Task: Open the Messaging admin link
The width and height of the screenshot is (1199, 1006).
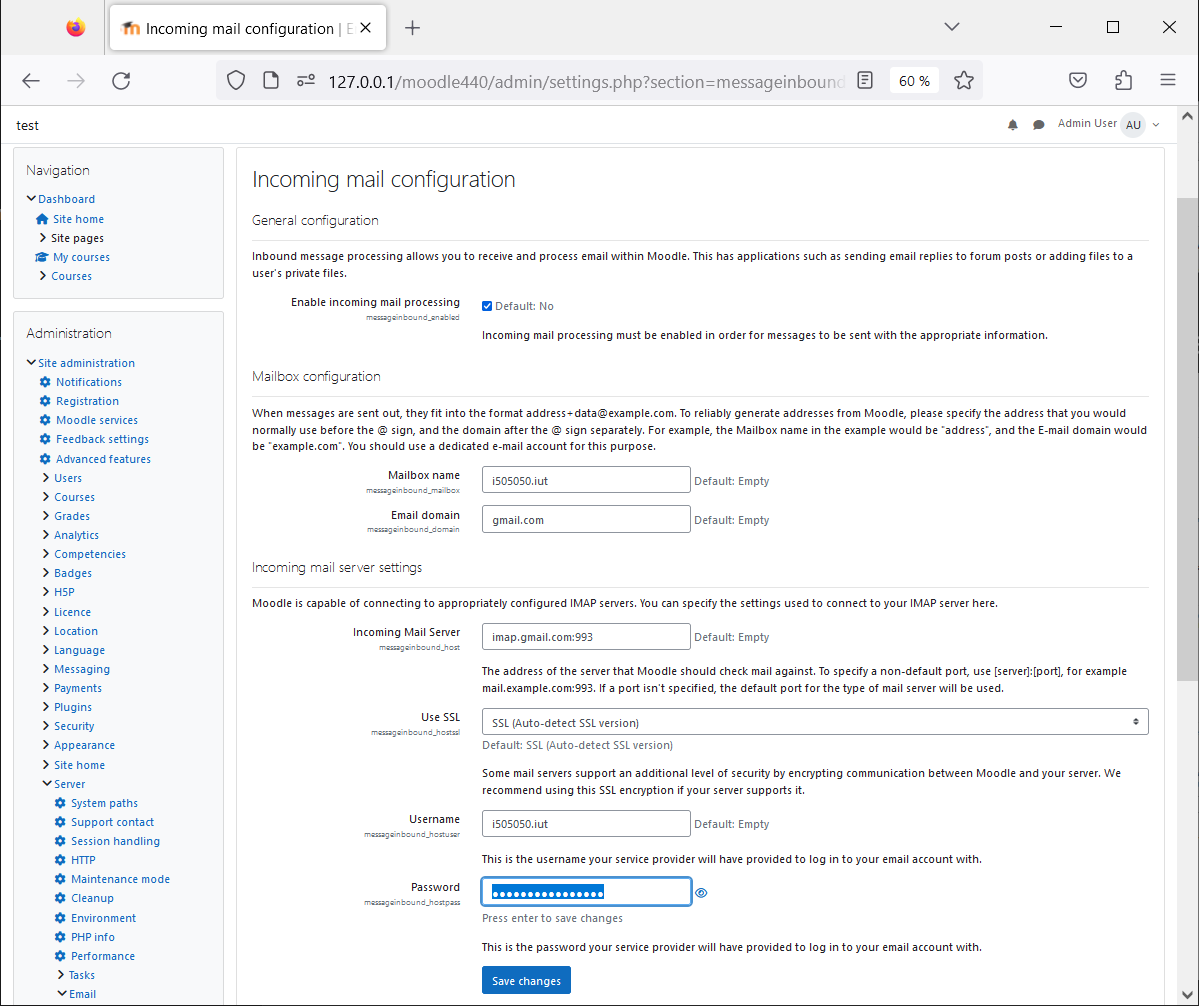Action: click(x=82, y=669)
